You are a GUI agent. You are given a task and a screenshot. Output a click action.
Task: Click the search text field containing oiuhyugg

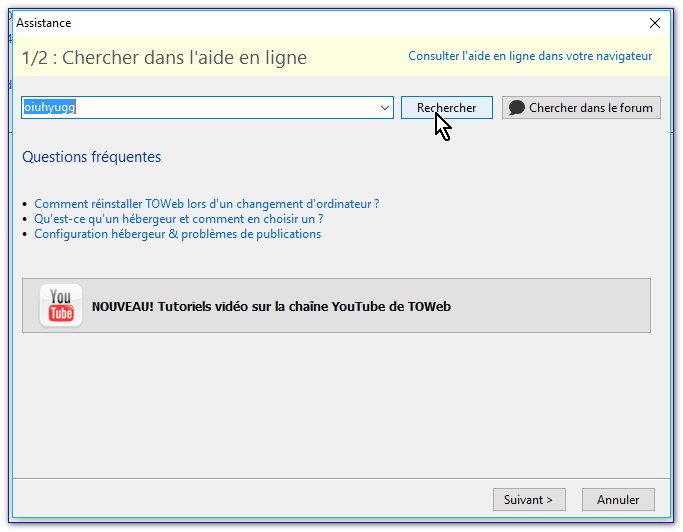[200, 108]
